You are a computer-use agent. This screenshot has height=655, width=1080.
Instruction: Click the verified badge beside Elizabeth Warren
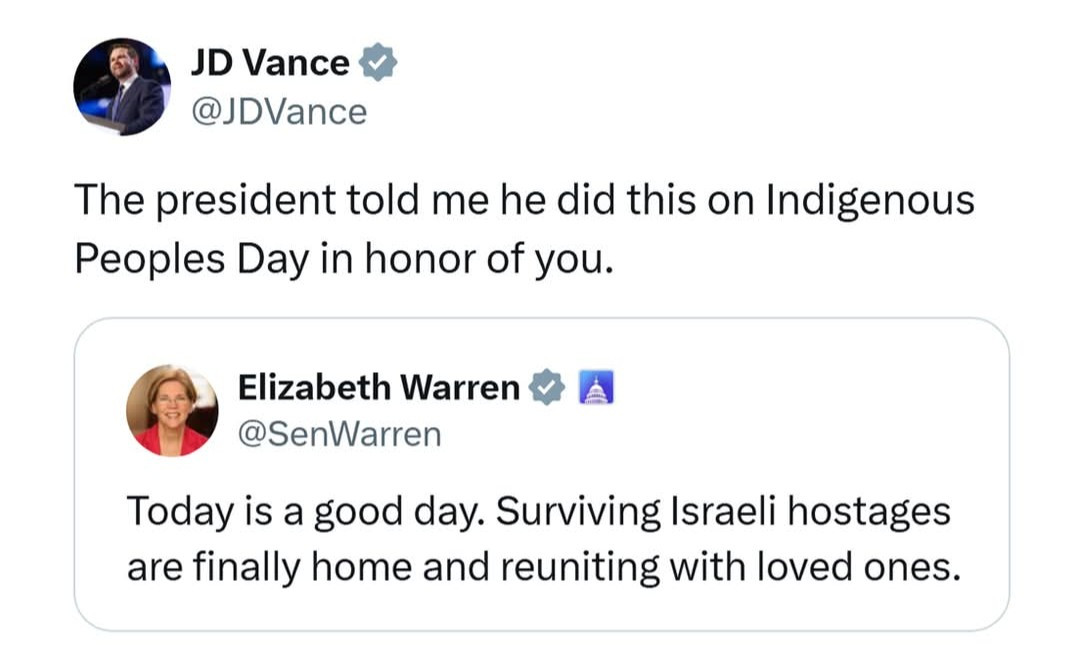point(546,387)
